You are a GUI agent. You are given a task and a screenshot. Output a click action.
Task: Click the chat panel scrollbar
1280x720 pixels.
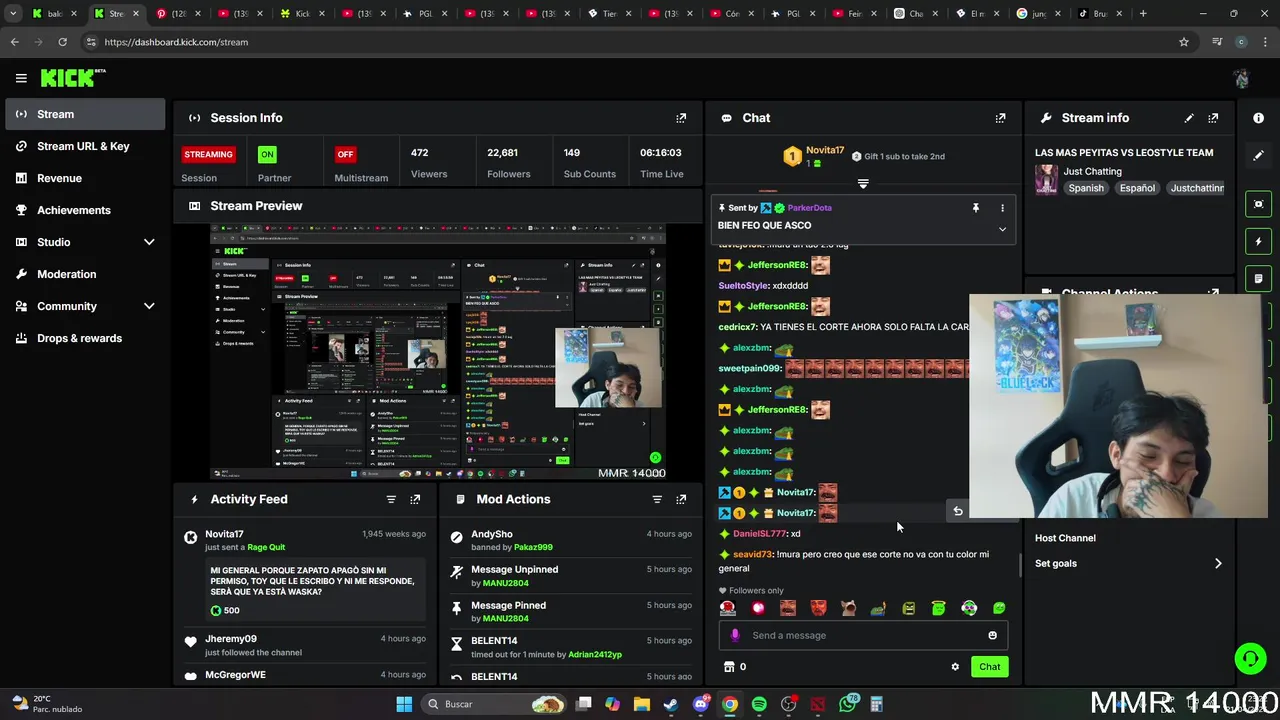point(1019,565)
